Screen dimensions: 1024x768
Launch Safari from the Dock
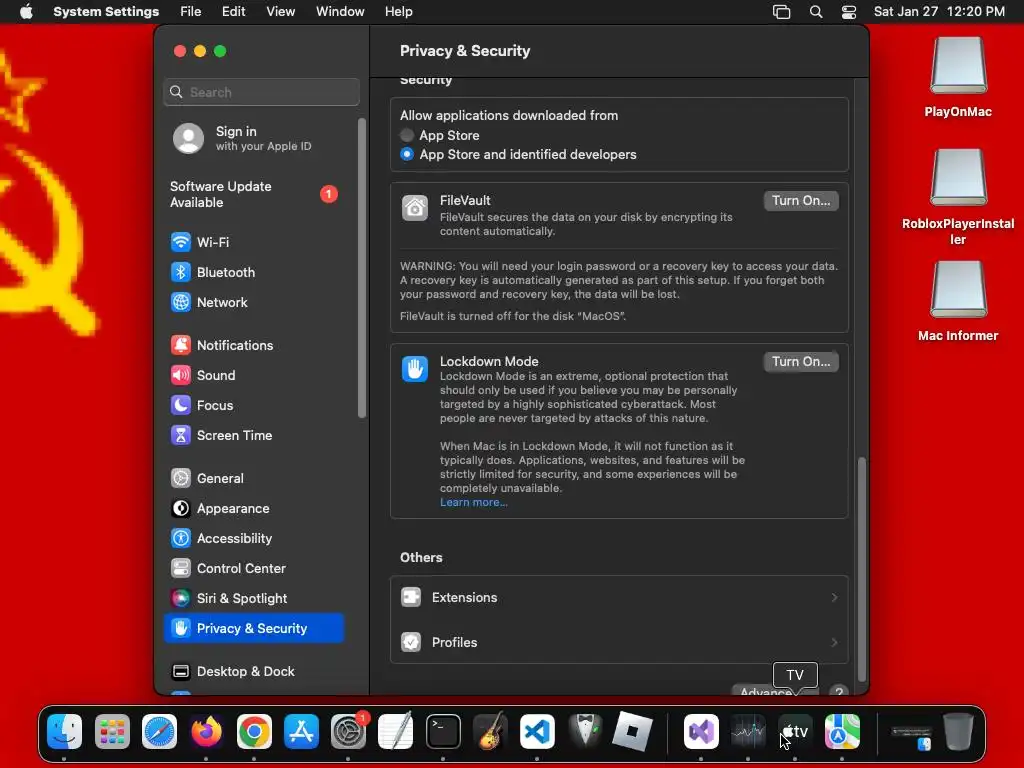(159, 731)
